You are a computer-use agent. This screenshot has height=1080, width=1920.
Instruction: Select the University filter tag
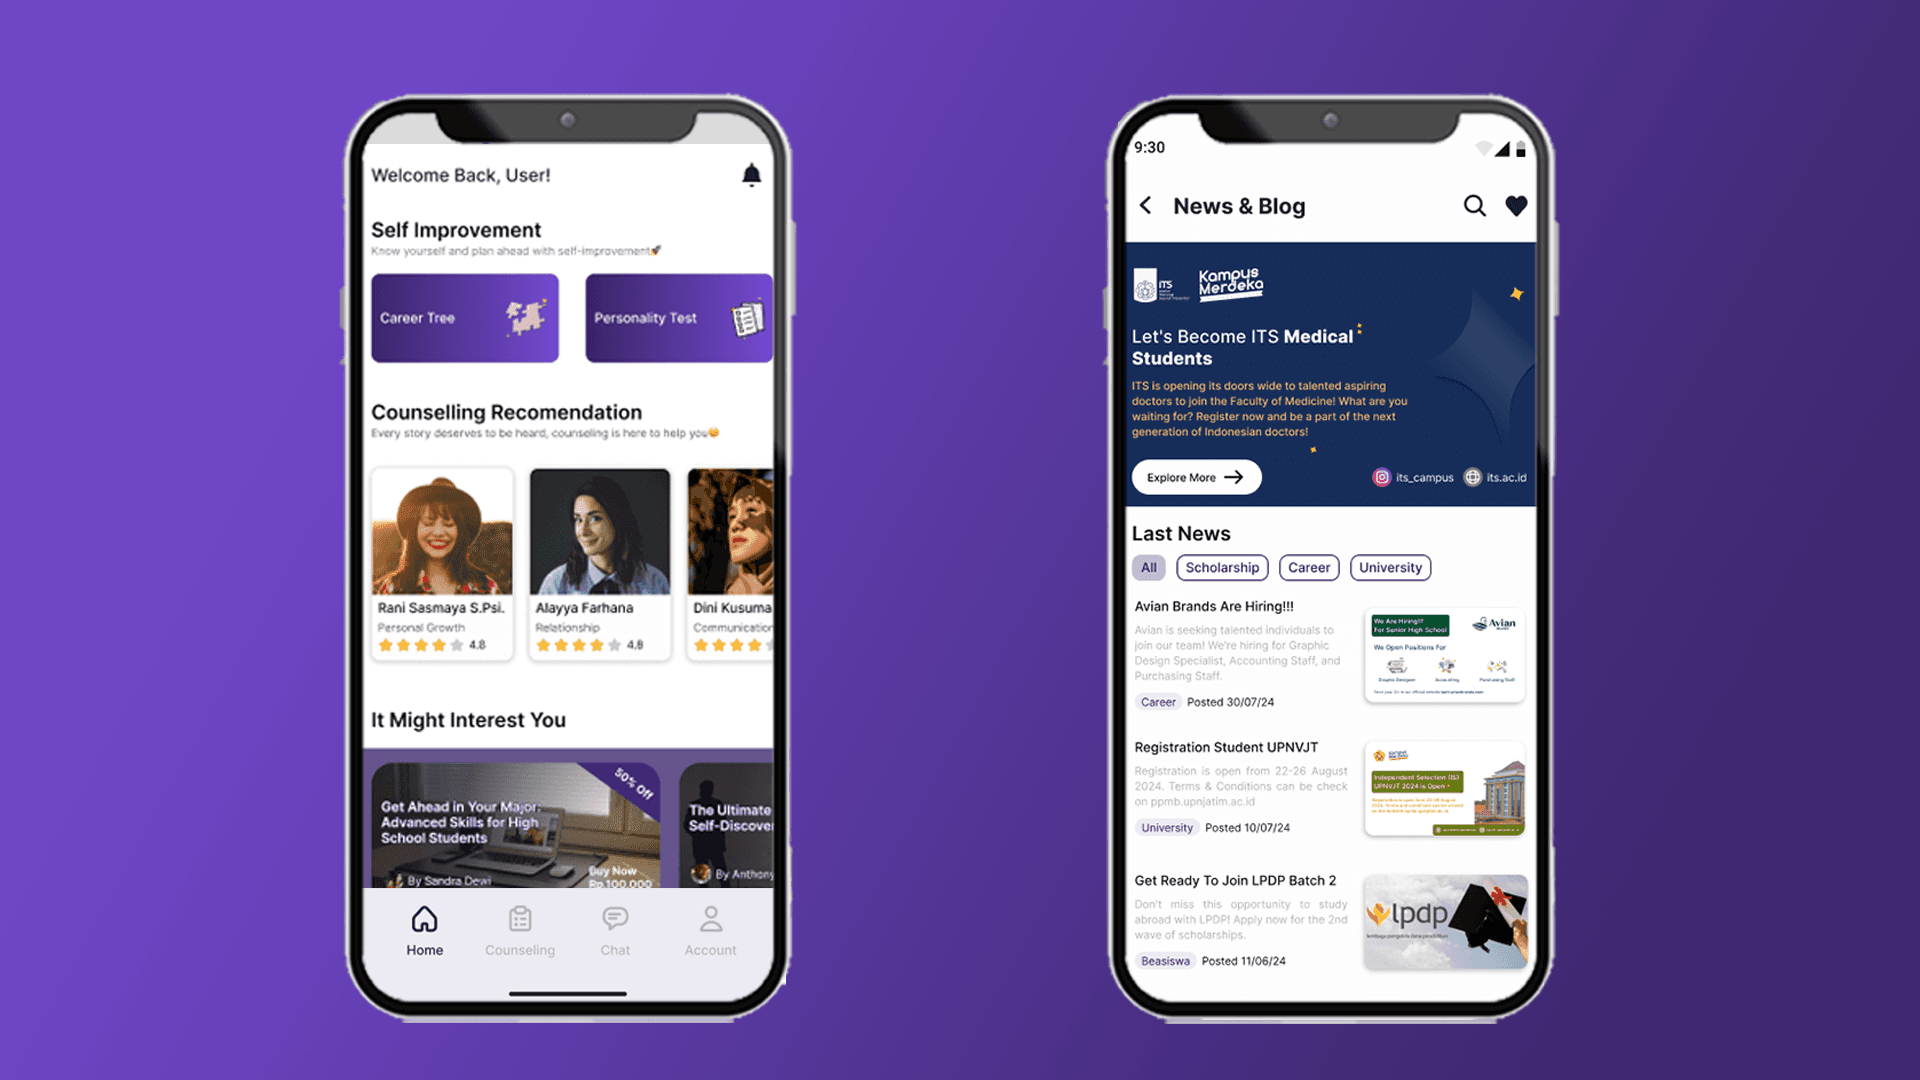pos(1390,567)
